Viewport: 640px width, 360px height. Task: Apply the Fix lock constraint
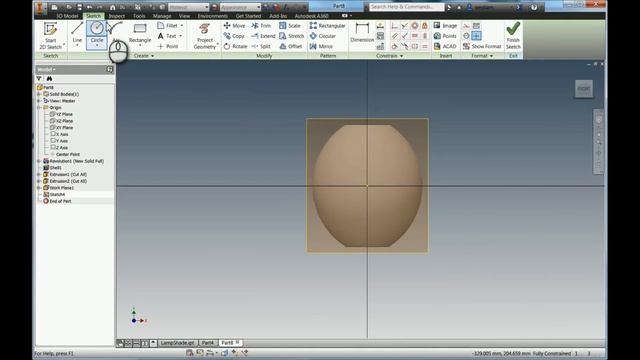point(424,26)
